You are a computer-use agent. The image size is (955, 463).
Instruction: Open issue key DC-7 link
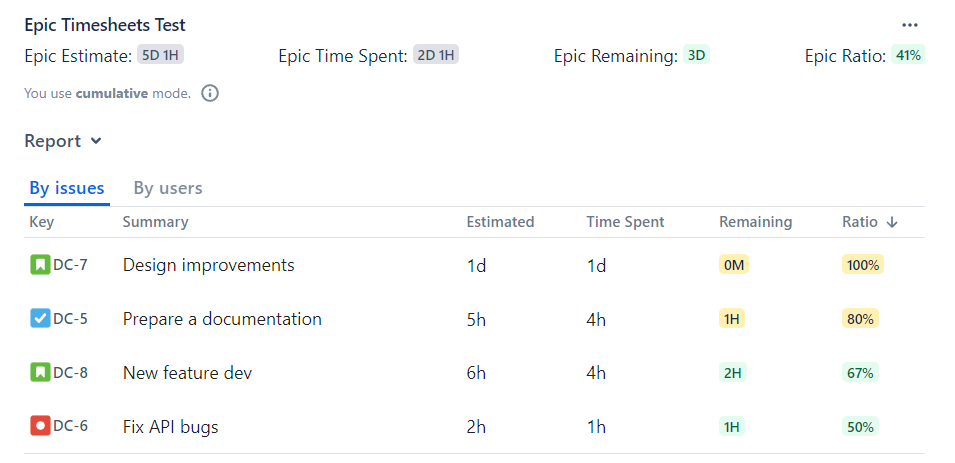[70, 265]
